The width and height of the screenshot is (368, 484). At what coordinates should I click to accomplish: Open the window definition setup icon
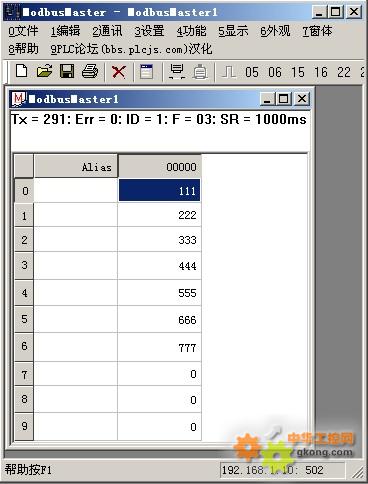click(146, 71)
